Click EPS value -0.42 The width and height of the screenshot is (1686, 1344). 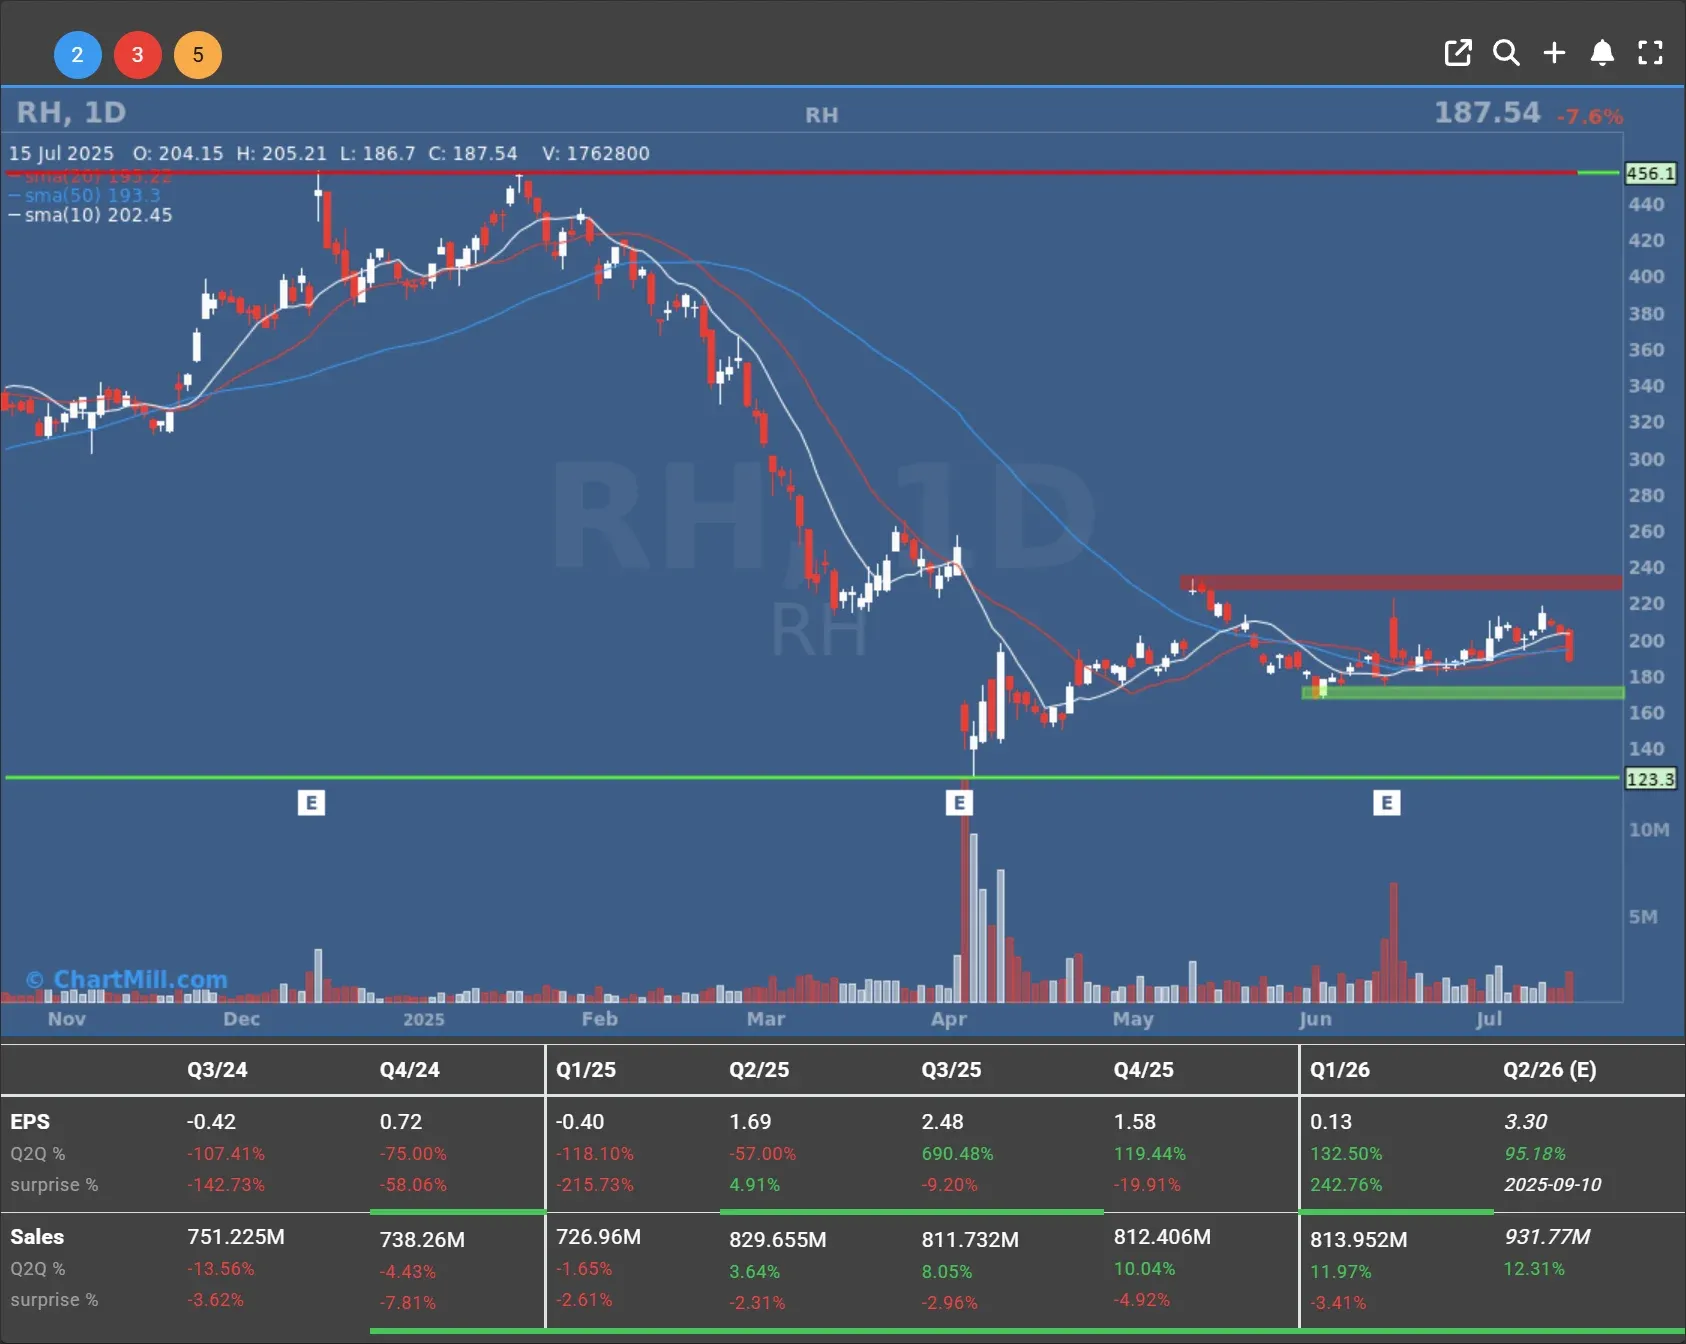click(211, 1122)
